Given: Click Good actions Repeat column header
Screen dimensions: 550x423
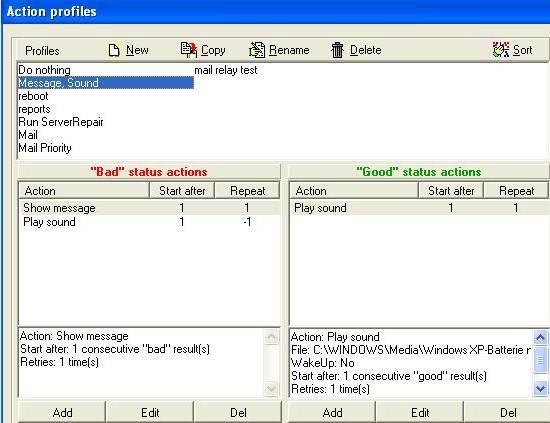Looking at the screenshot, I should [x=516, y=191].
